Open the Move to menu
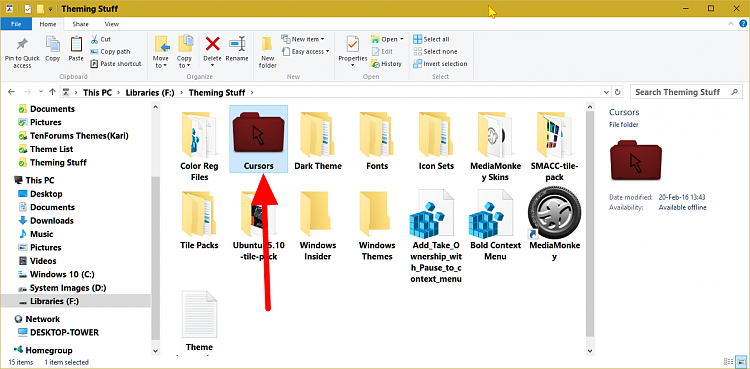The width and height of the screenshot is (750, 369). [x=161, y=52]
